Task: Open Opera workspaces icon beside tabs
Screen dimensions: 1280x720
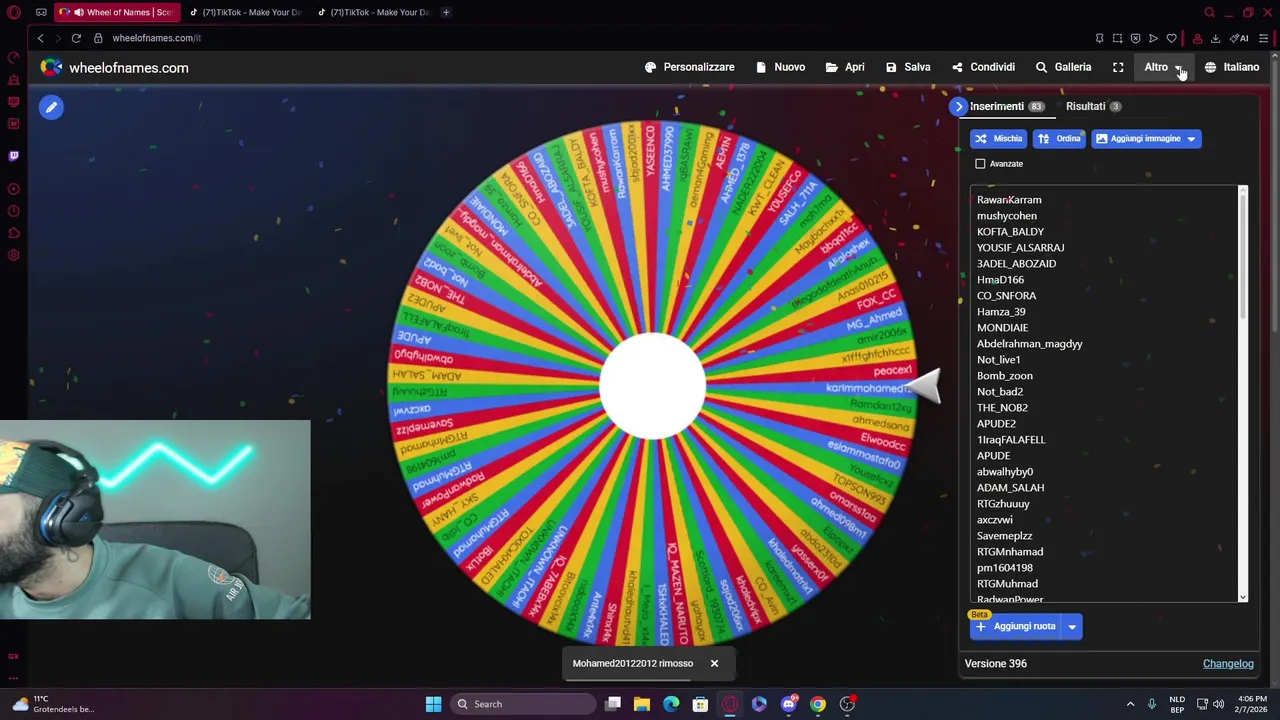Action: 41,12
